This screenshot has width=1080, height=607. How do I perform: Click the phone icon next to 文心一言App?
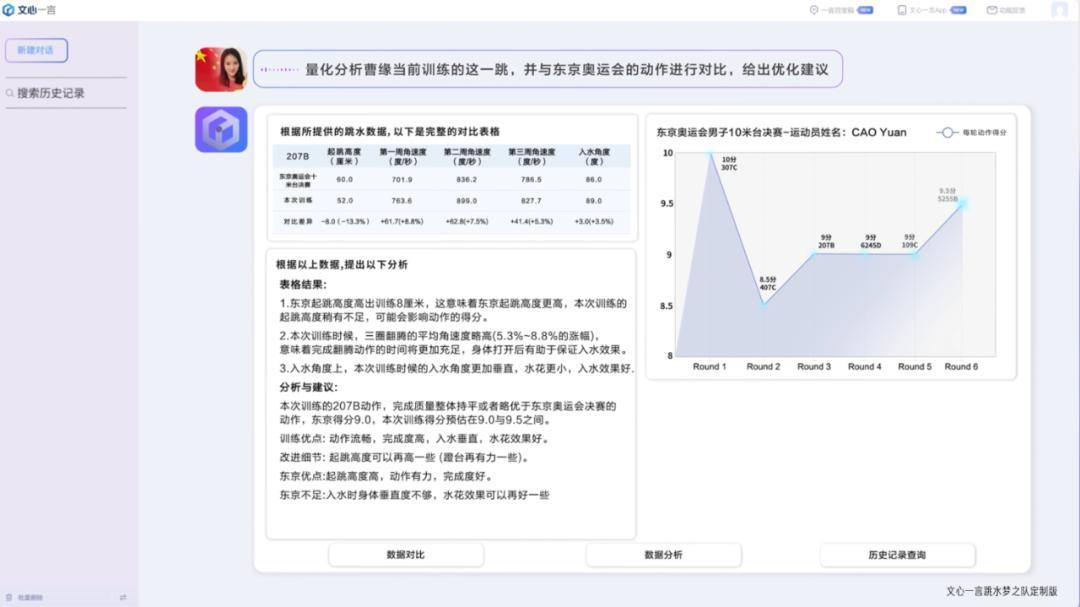(901, 9)
